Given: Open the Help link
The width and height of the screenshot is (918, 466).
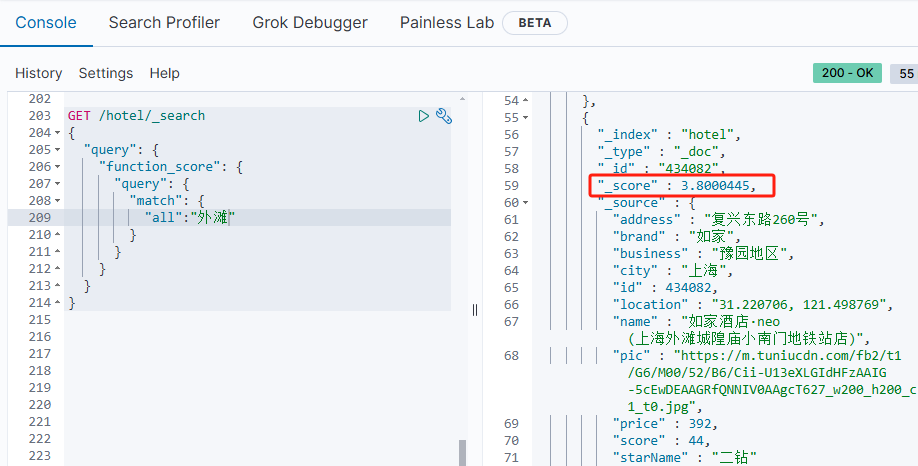Looking at the screenshot, I should (x=165, y=73).
